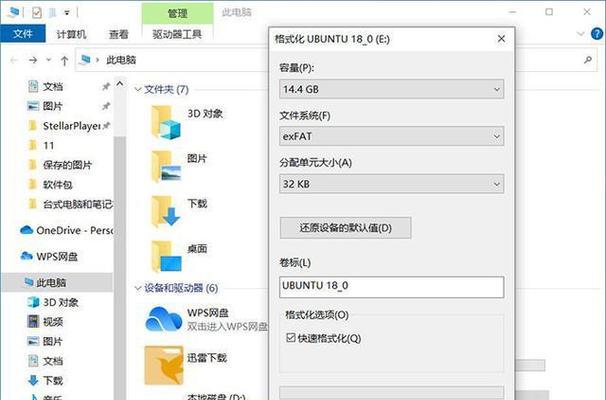Maximize the 此电脑 Explorer window

click(x=549, y=12)
